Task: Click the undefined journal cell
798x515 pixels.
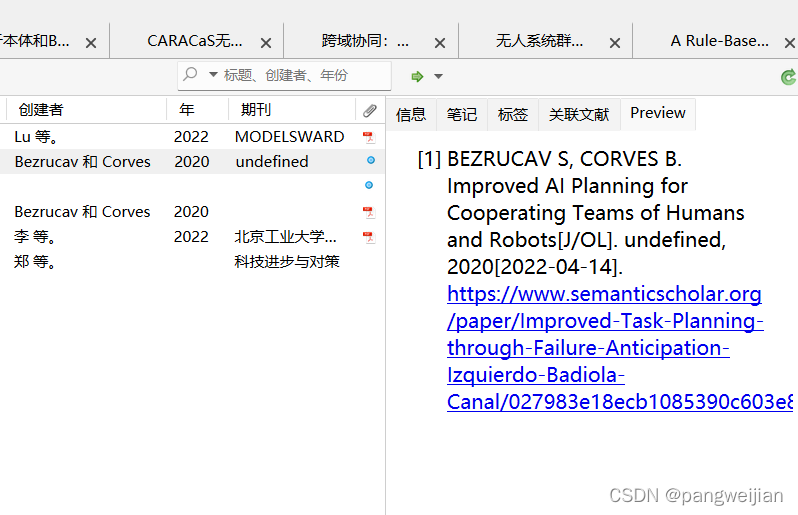Action: (272, 162)
